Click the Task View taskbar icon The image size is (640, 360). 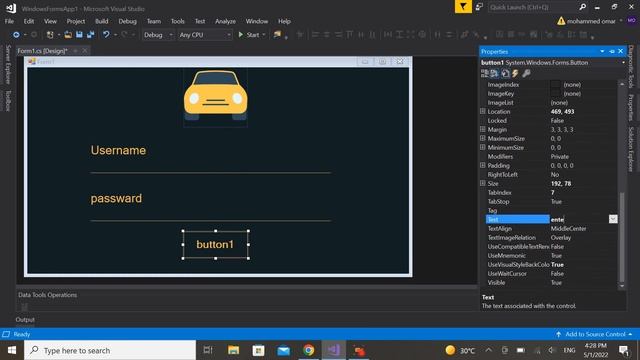208,350
